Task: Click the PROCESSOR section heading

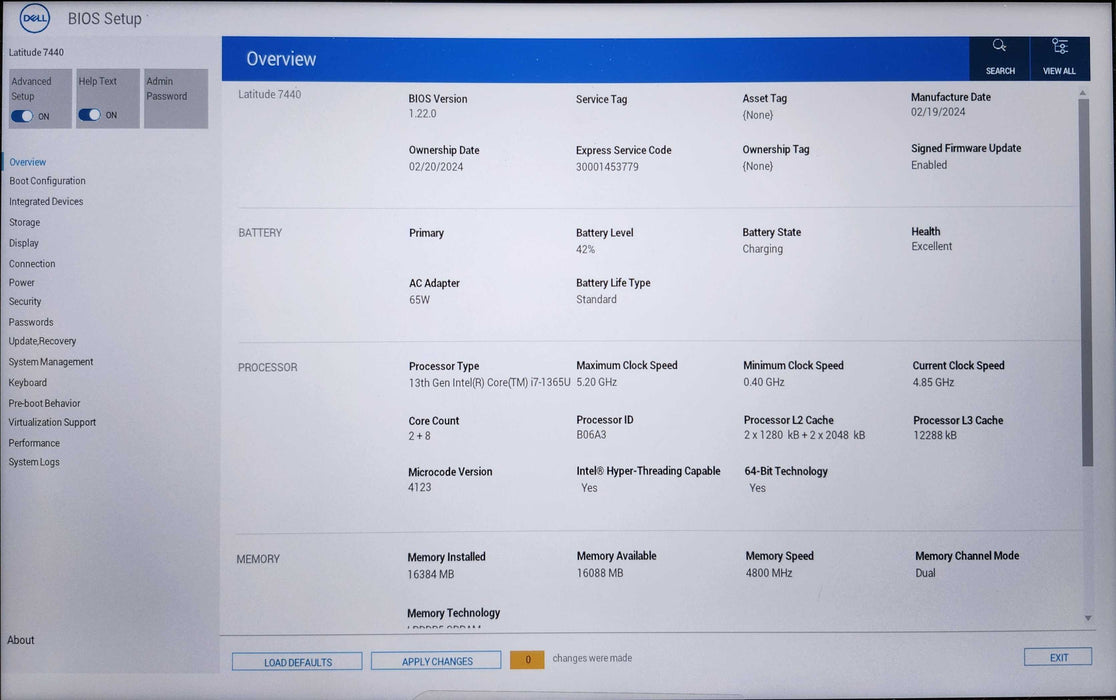Action: click(268, 367)
